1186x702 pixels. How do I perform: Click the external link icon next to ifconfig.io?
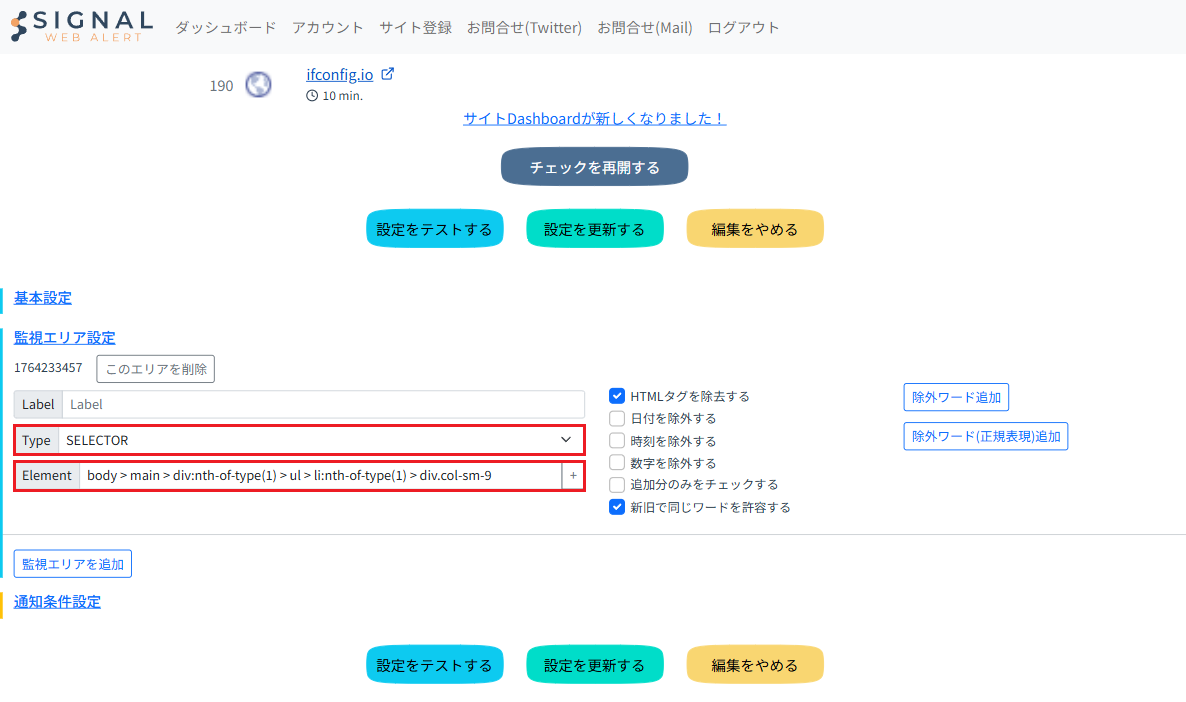pos(388,74)
